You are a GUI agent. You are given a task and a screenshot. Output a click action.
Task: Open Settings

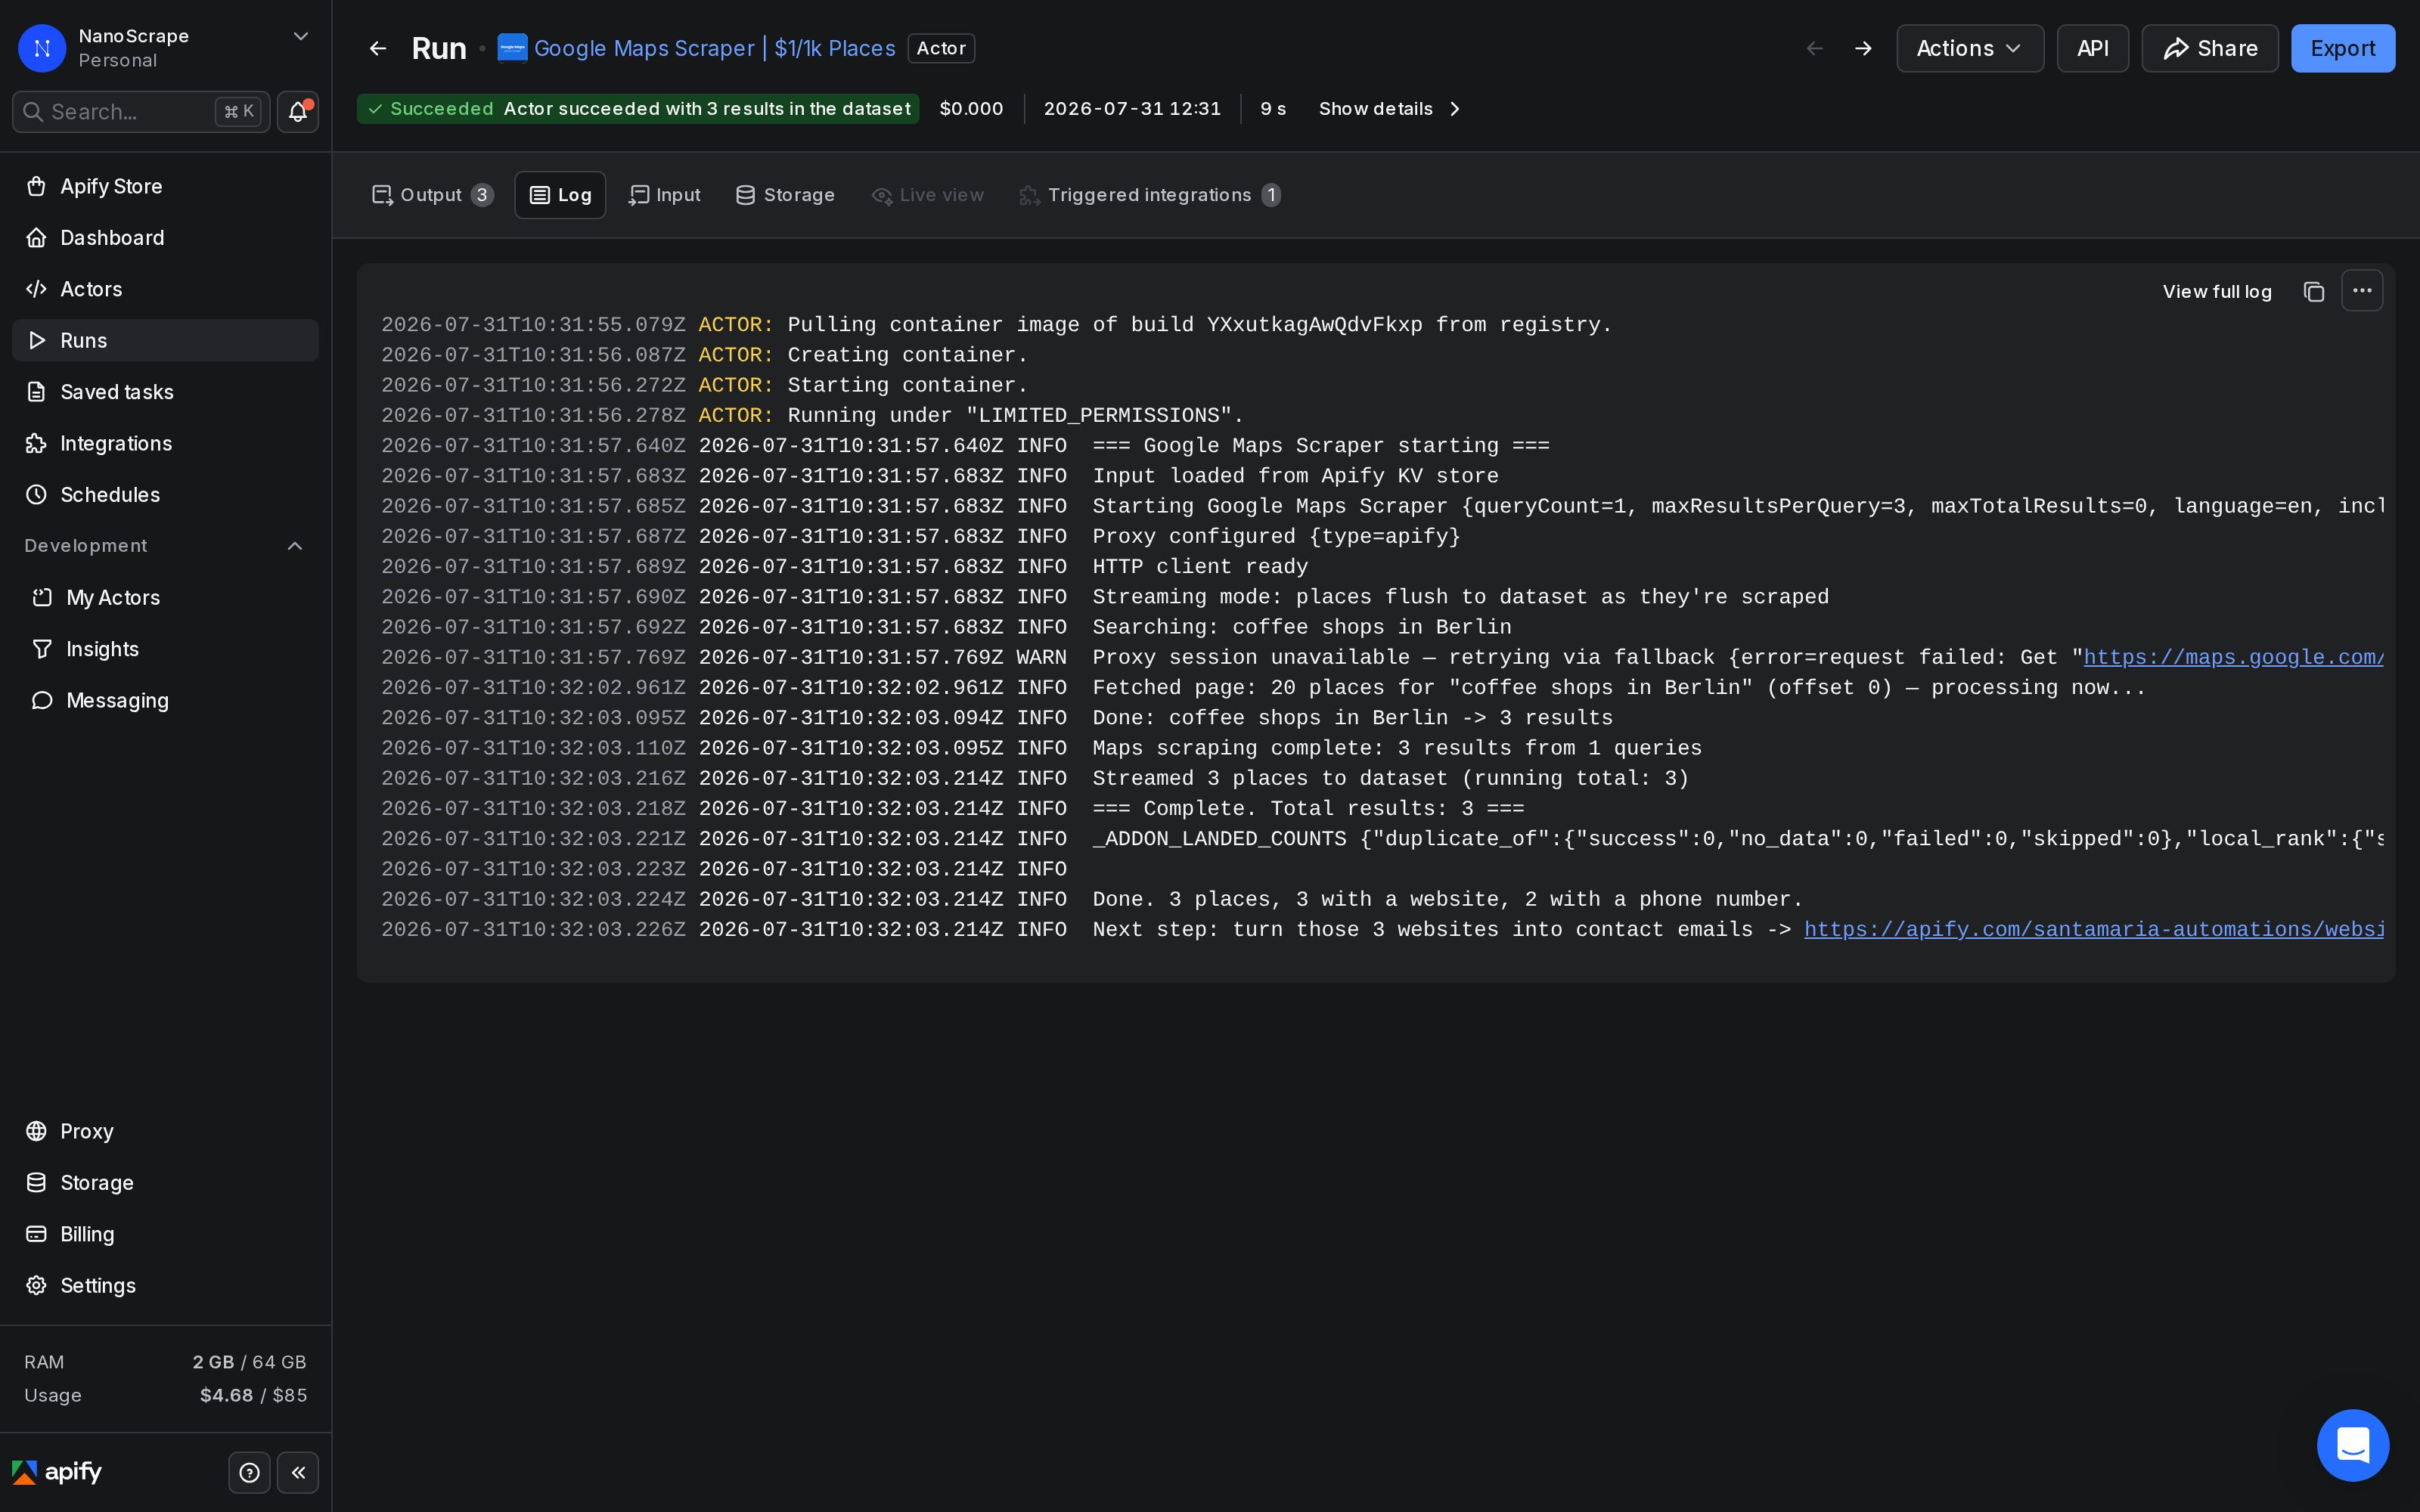(x=165, y=1285)
